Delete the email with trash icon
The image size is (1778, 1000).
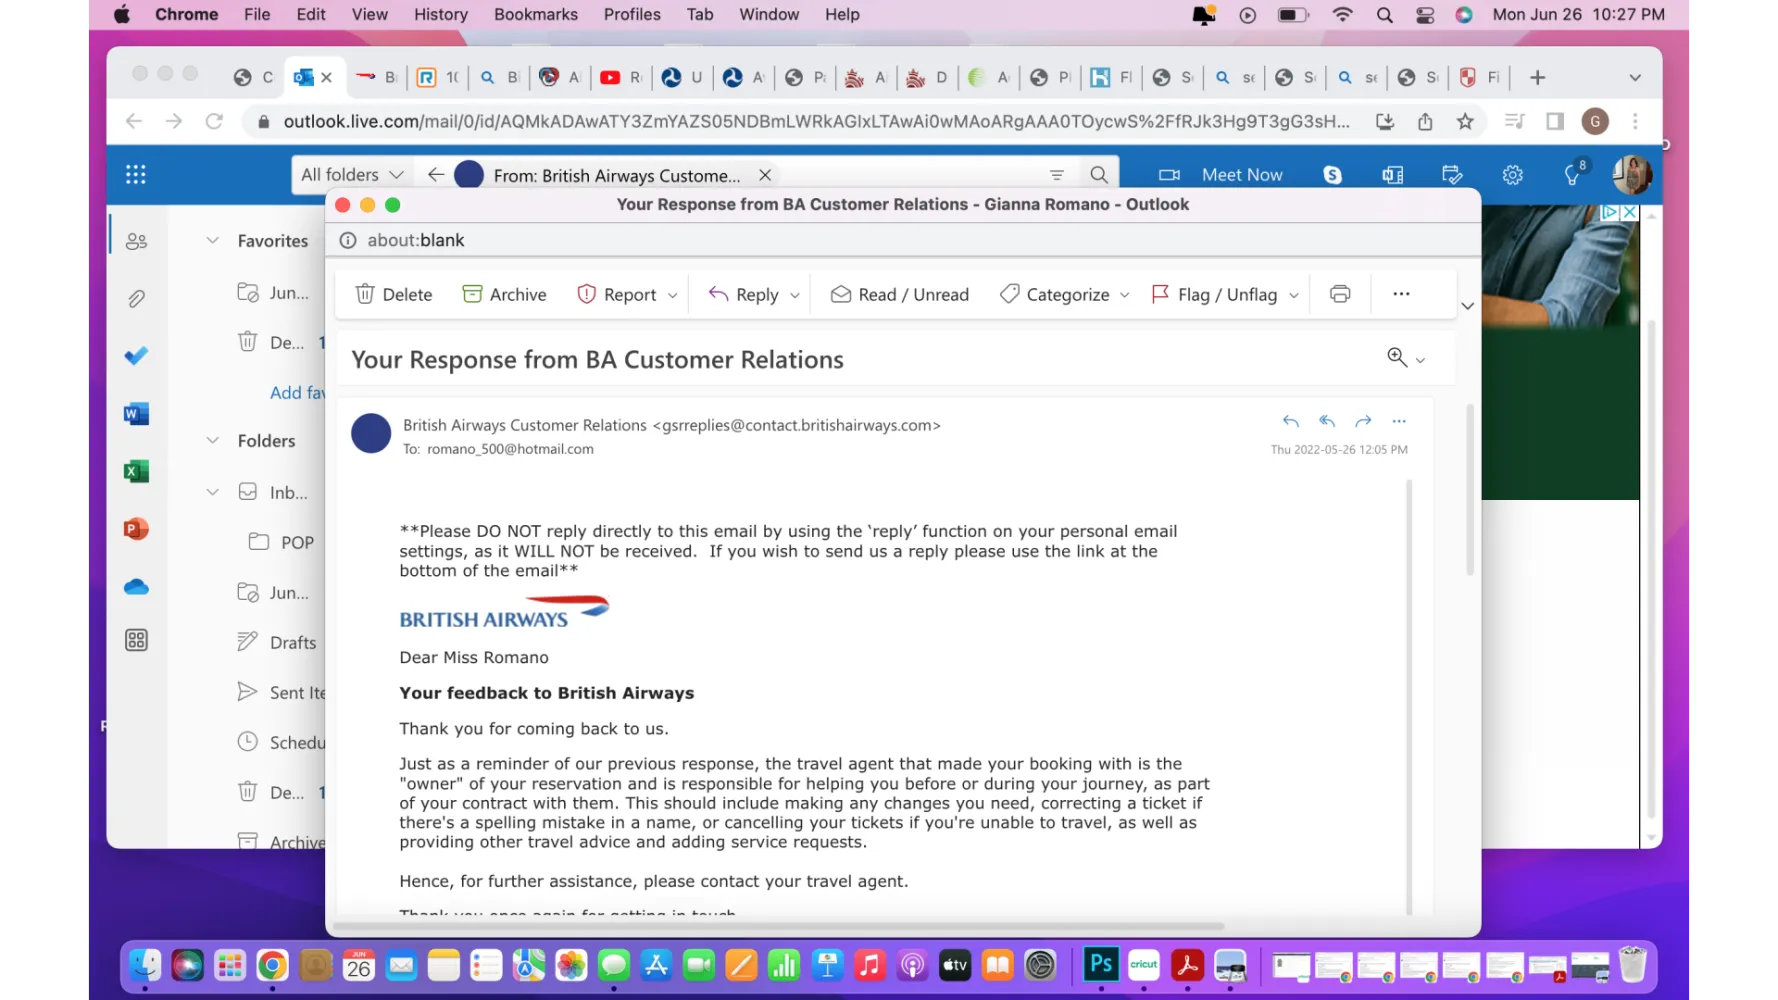(x=394, y=294)
